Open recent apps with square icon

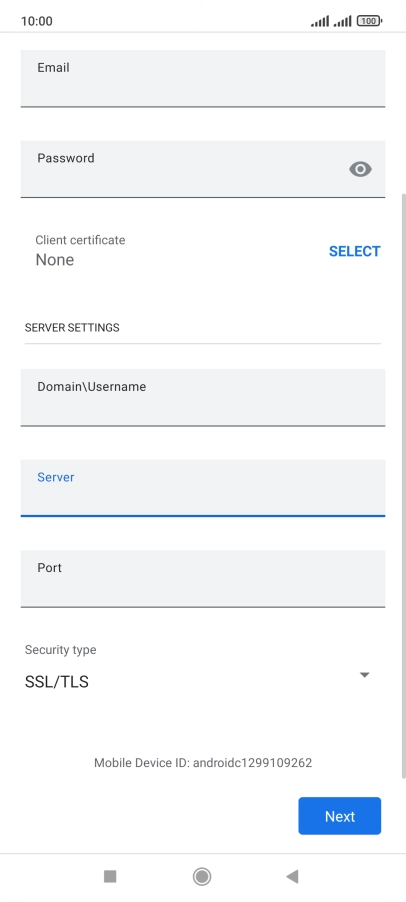(x=110, y=876)
